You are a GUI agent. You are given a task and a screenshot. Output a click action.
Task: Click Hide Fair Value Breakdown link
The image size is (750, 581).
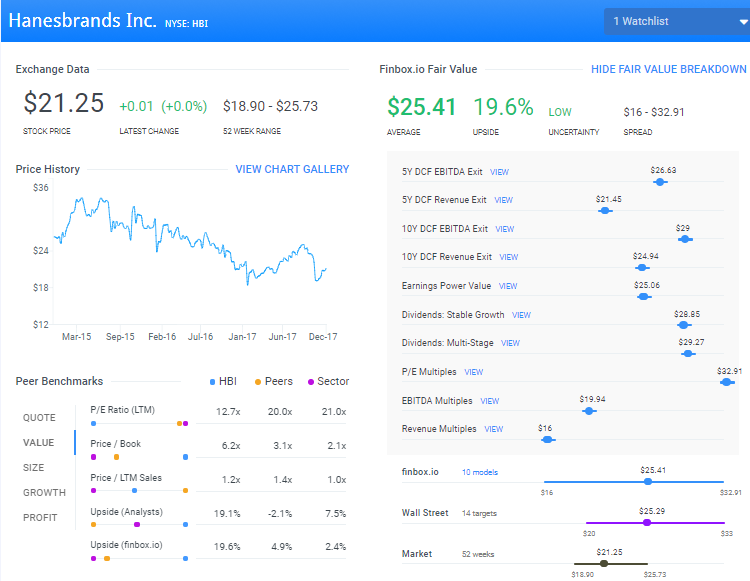(x=668, y=69)
